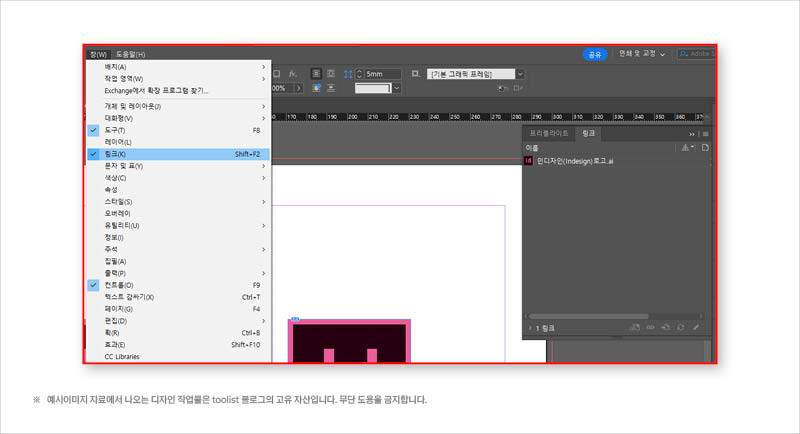Expand the 주석 submenu
800x434 pixels.
coord(178,249)
